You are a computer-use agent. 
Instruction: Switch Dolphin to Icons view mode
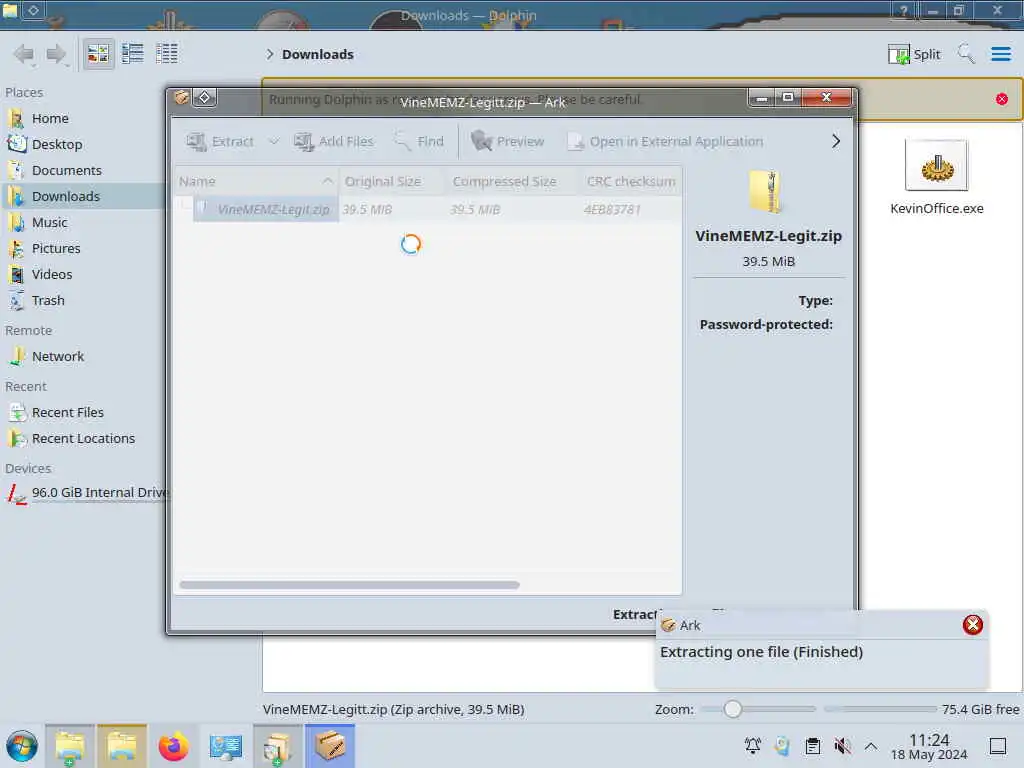click(x=99, y=54)
